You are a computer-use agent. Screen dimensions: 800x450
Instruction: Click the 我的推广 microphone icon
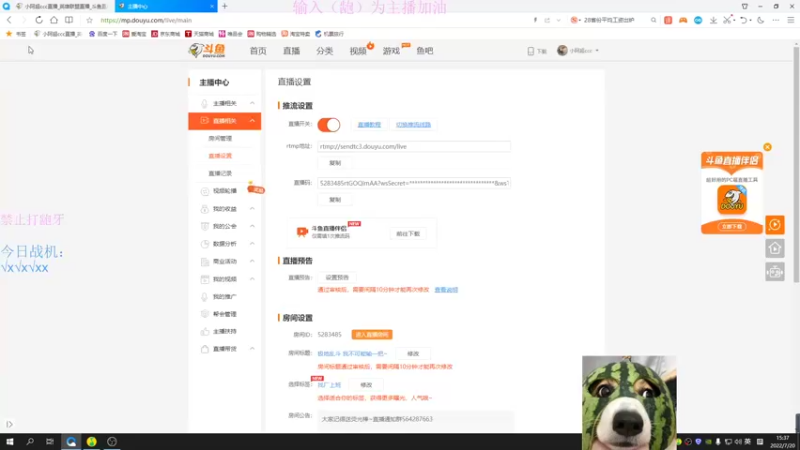coord(205,296)
